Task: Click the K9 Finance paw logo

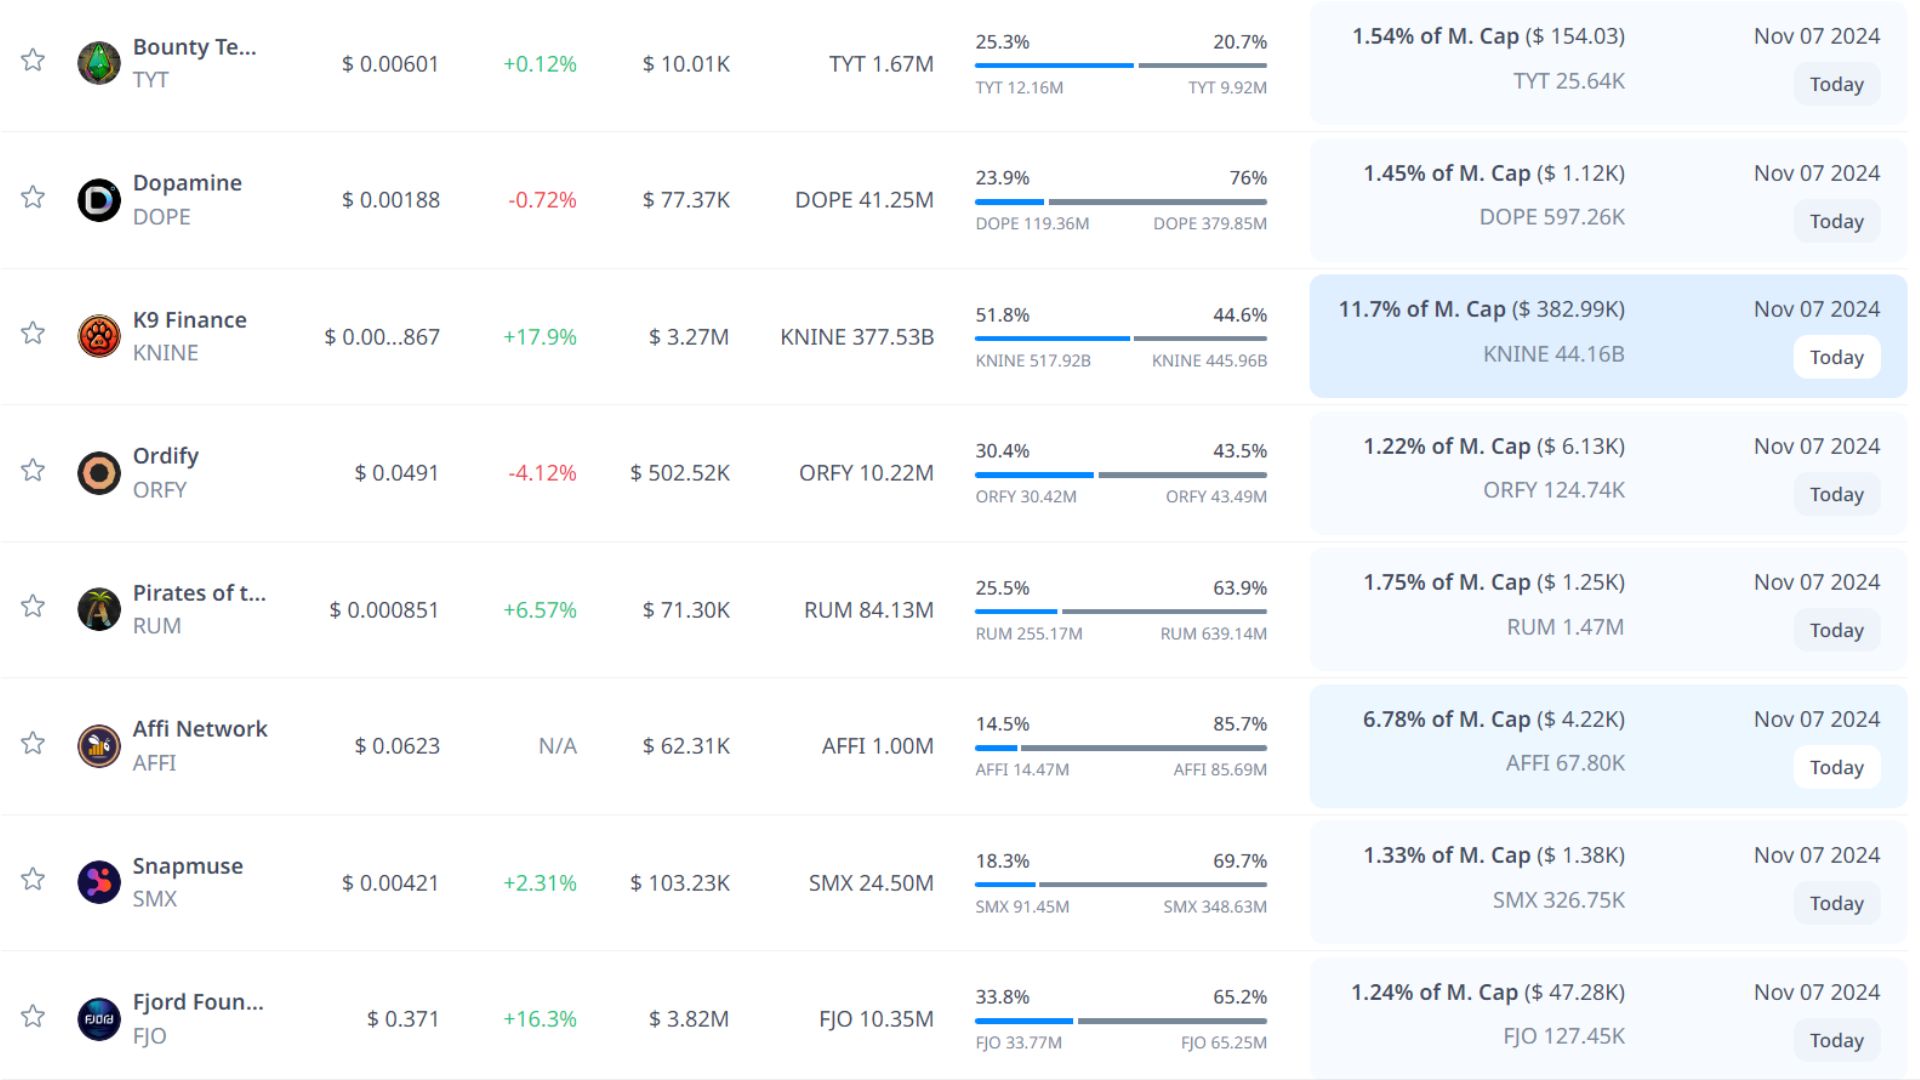Action: point(99,336)
